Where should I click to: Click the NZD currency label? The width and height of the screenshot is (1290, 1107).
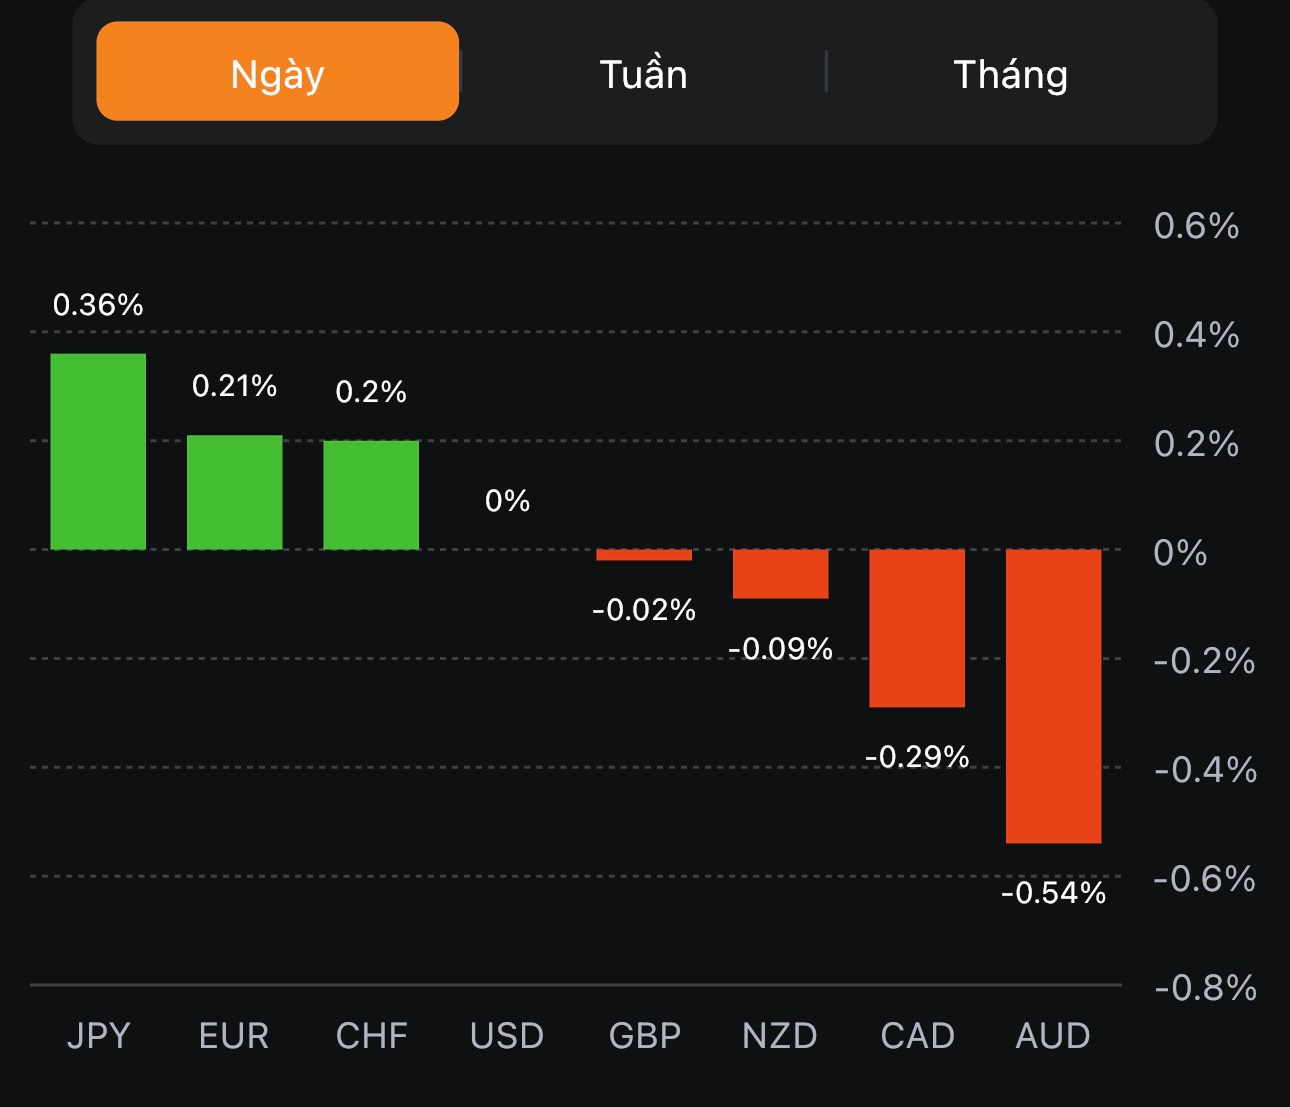coord(780,1035)
